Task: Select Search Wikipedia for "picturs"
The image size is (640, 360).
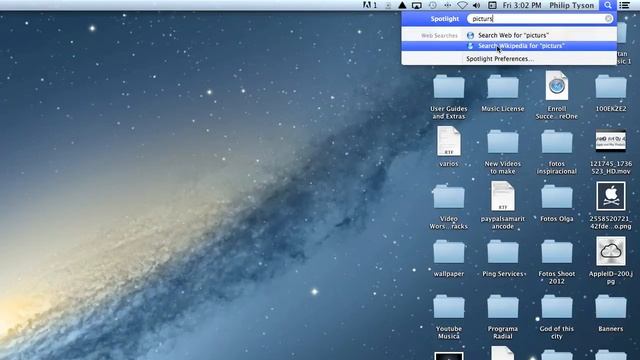Action: point(509,46)
